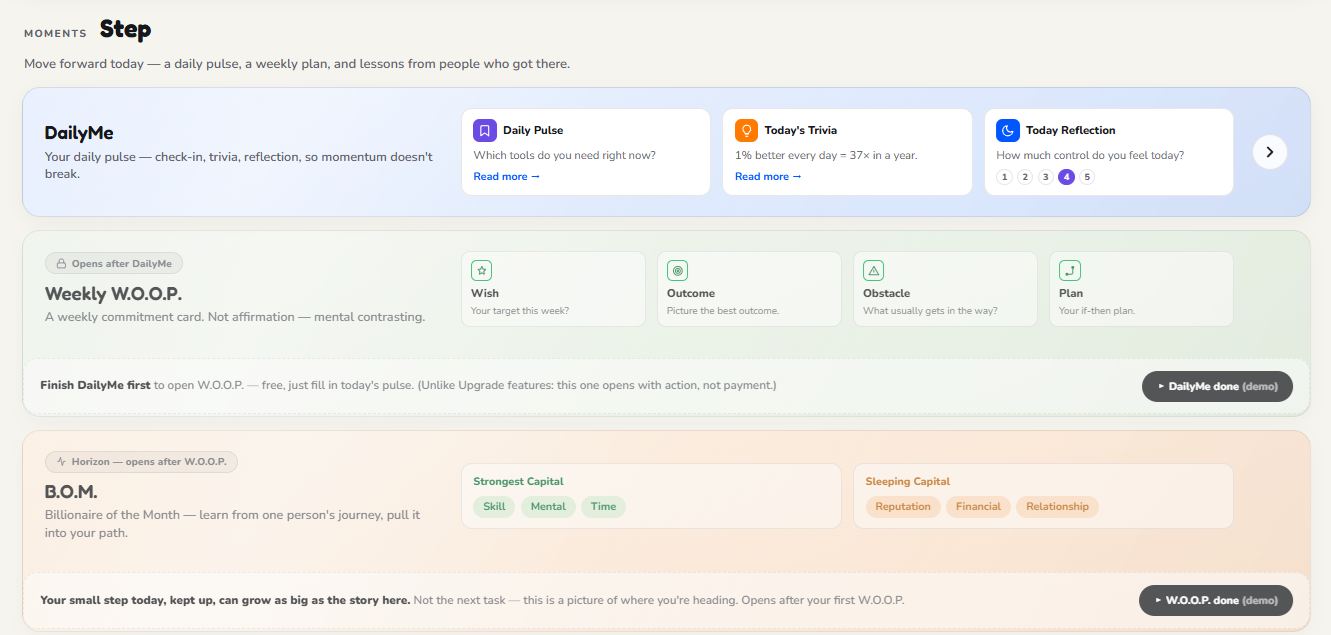Select the Reputation capital chip
This screenshot has width=1331, height=635.
(903, 507)
